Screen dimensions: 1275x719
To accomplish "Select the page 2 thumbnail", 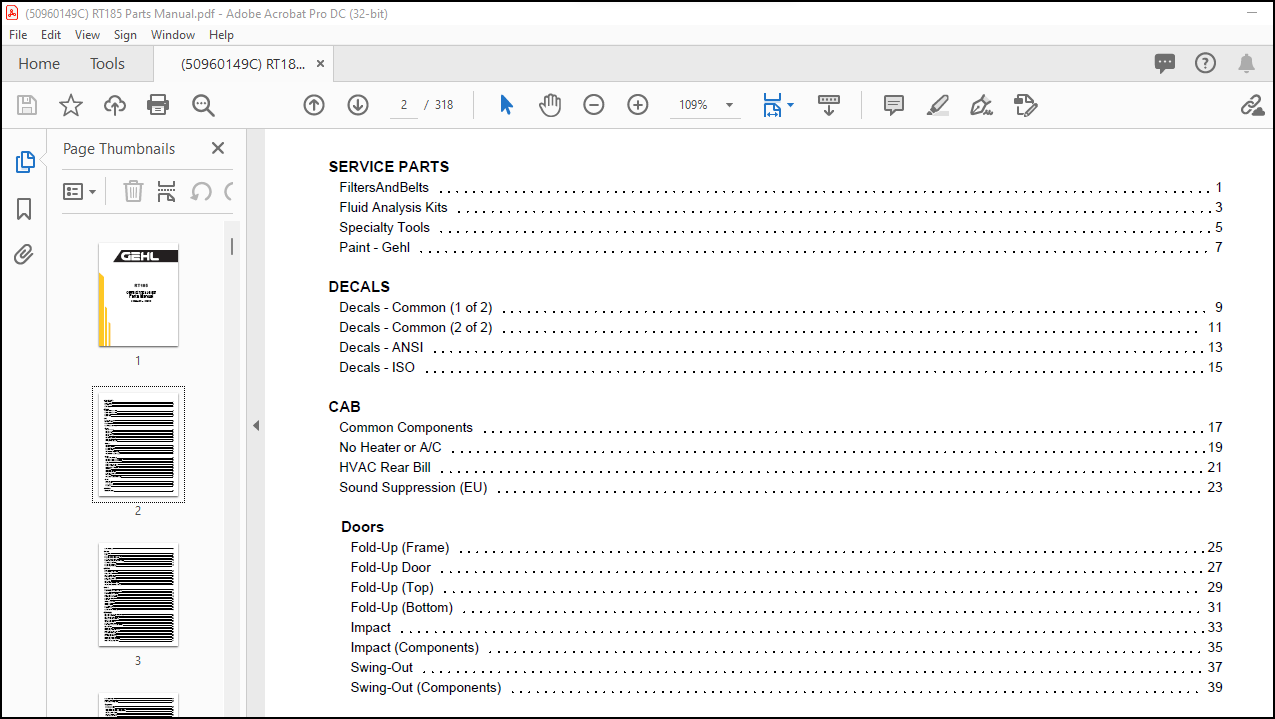I will [x=138, y=443].
